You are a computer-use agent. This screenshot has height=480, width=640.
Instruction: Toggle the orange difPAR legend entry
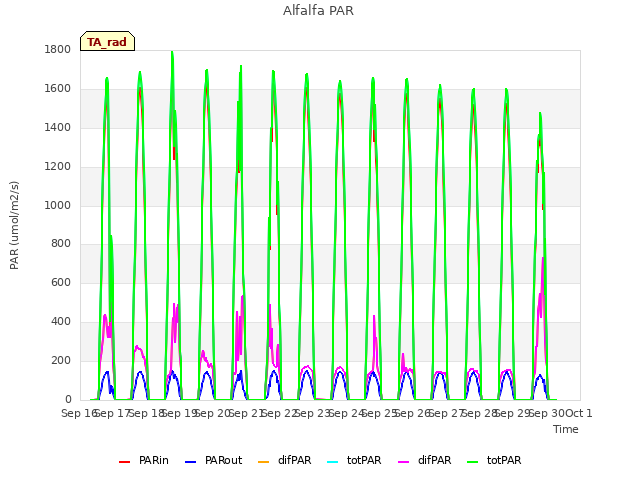(x=284, y=460)
